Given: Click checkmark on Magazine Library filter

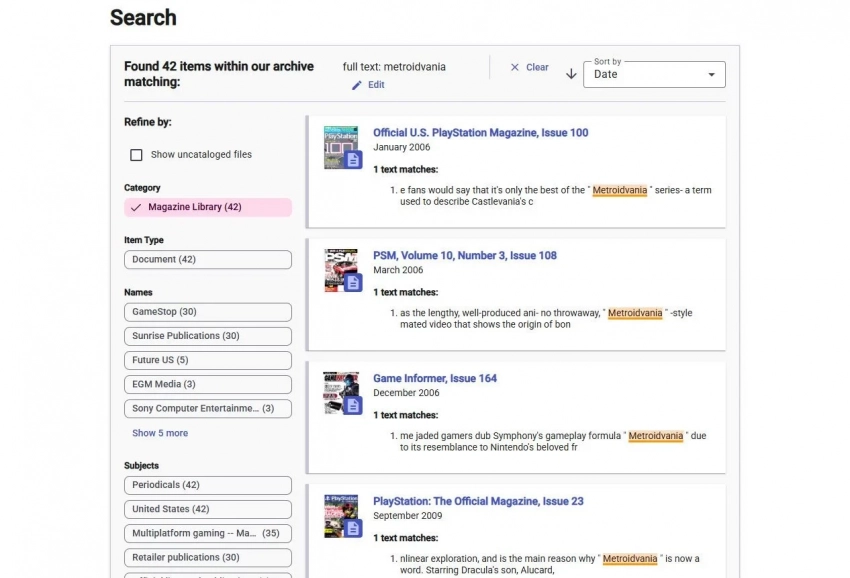Looking at the screenshot, I should pos(136,207).
